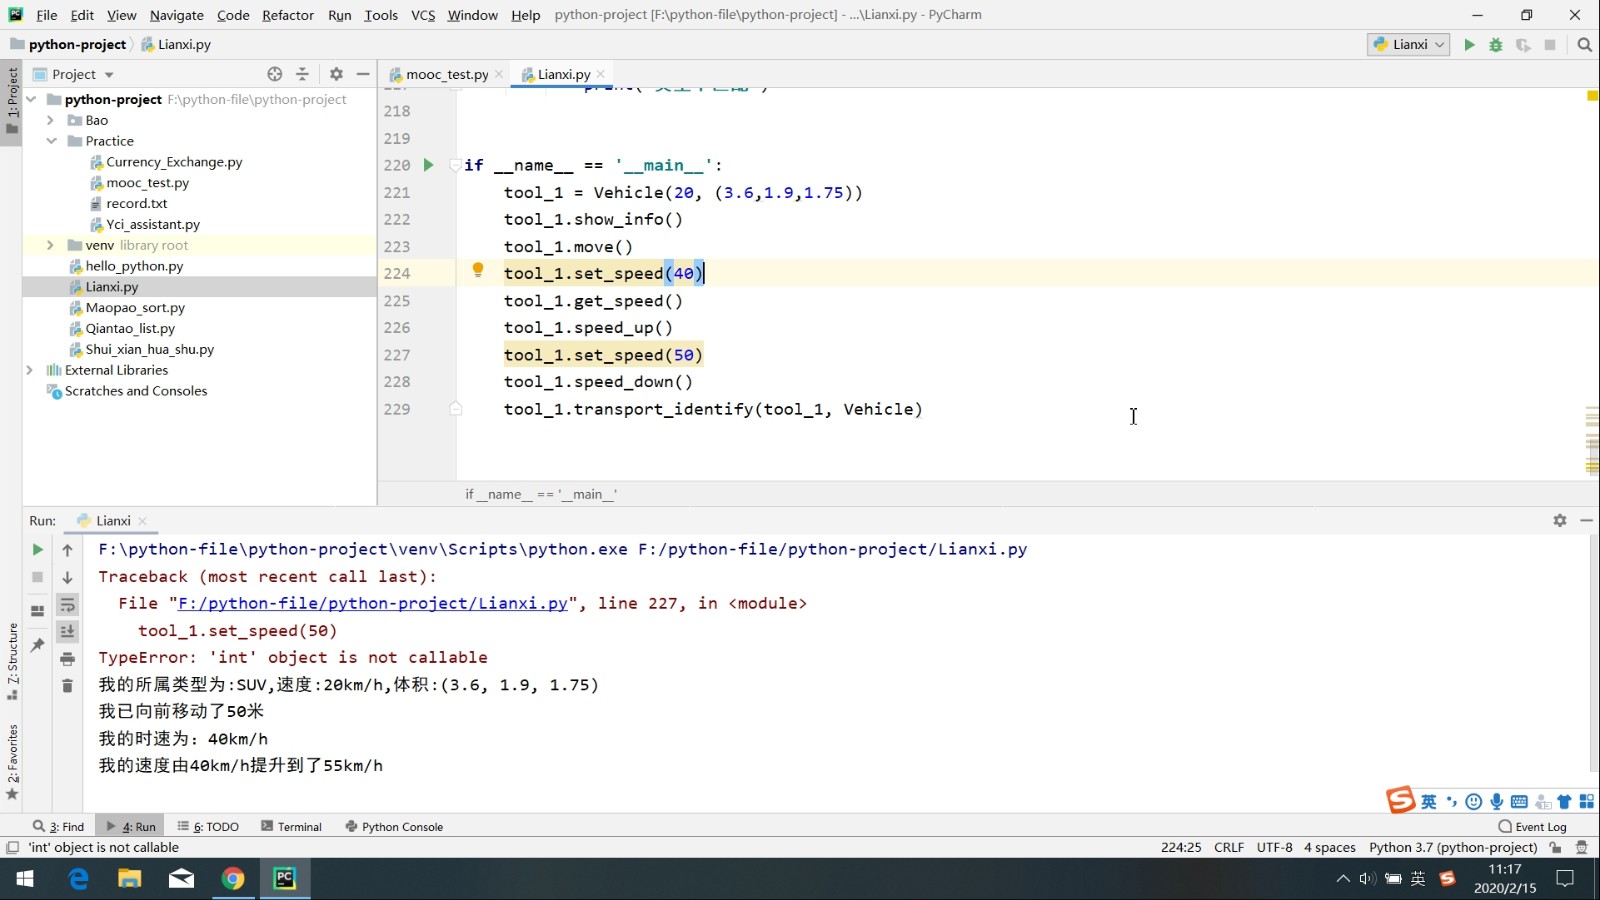Viewport: 1600px width, 900px height.
Task: Pin the Run tab
Action: pyautogui.click(x=37, y=645)
